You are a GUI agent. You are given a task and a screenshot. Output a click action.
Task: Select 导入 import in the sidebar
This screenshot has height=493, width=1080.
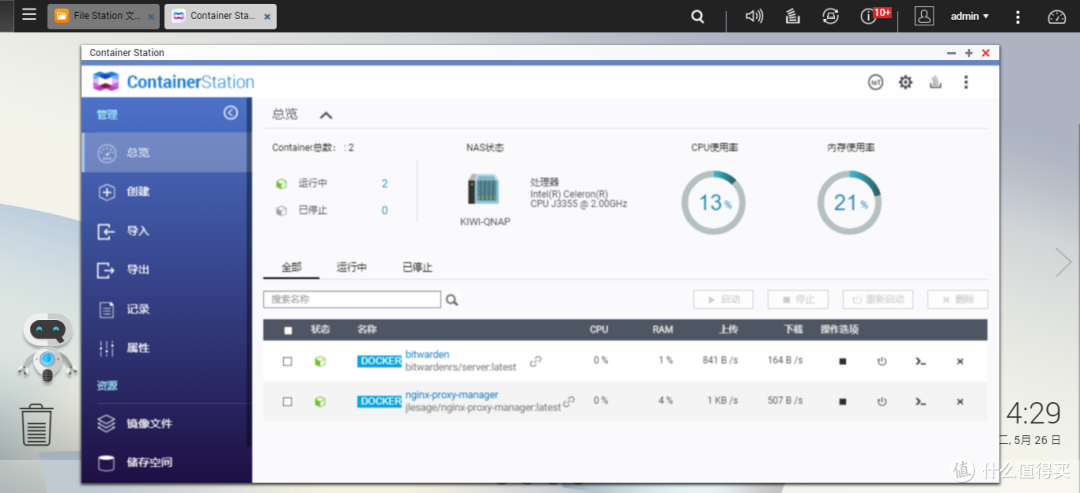165,231
